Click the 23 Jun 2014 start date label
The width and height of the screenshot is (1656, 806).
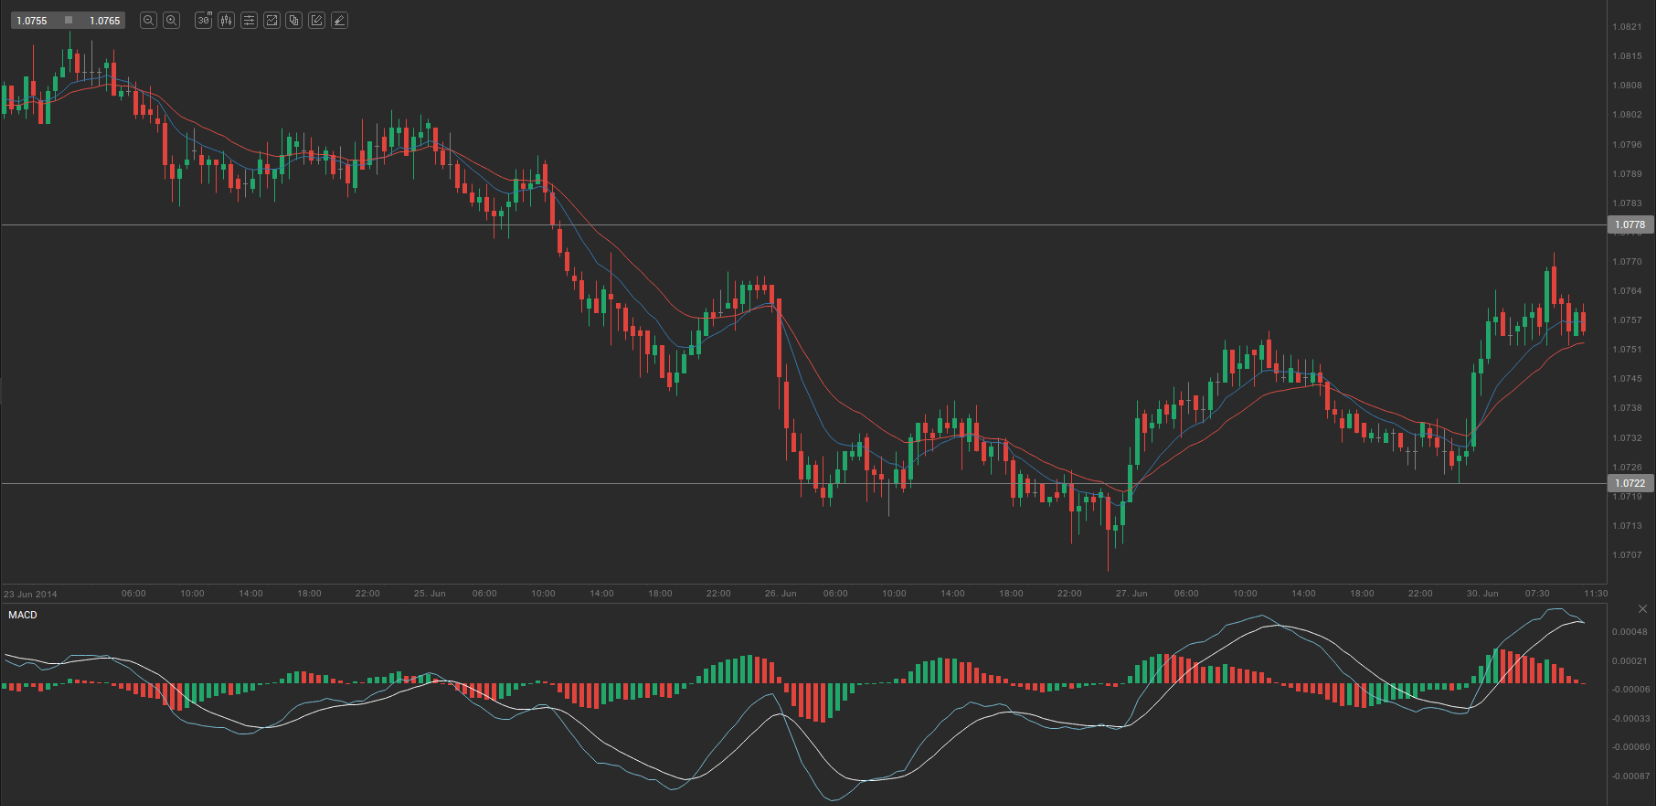(30, 594)
